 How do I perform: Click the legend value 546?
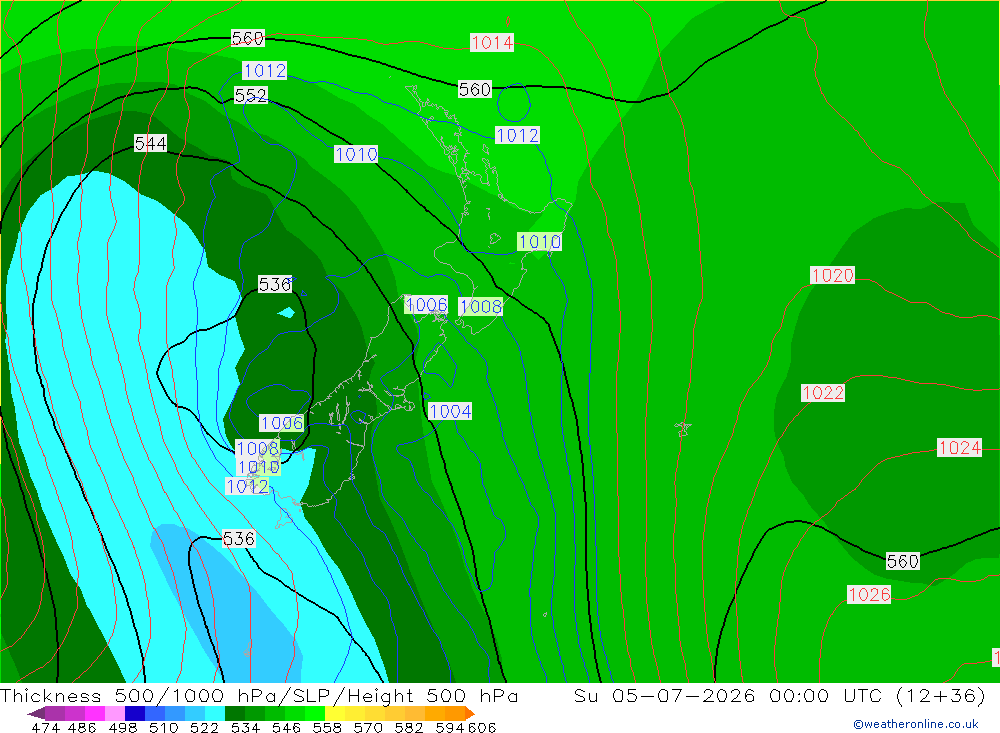pos(286,727)
